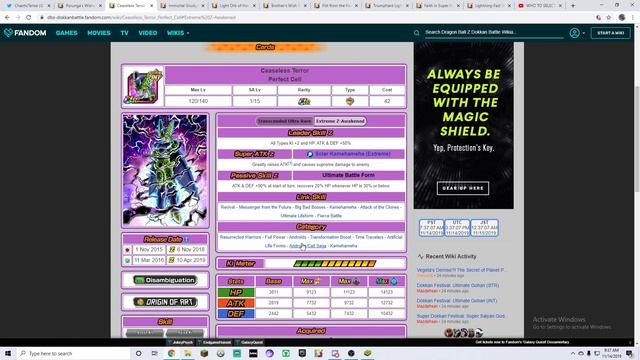The height and width of the screenshot is (360, 640).
Task: Focus the Search Dragon Ball Z Dokkan Battle Wiki field
Action: pos(493,32)
